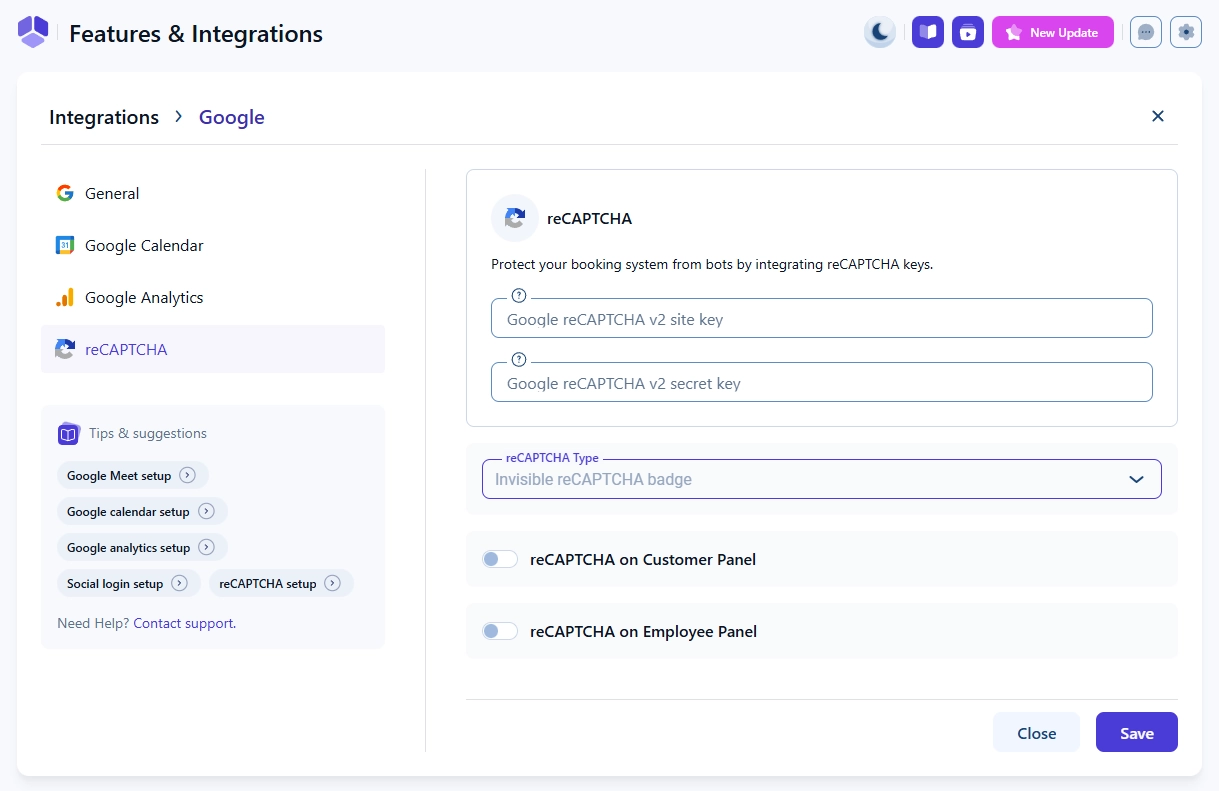Go back to Integrations breadcrumb
The width and height of the screenshot is (1219, 791).
tap(104, 117)
